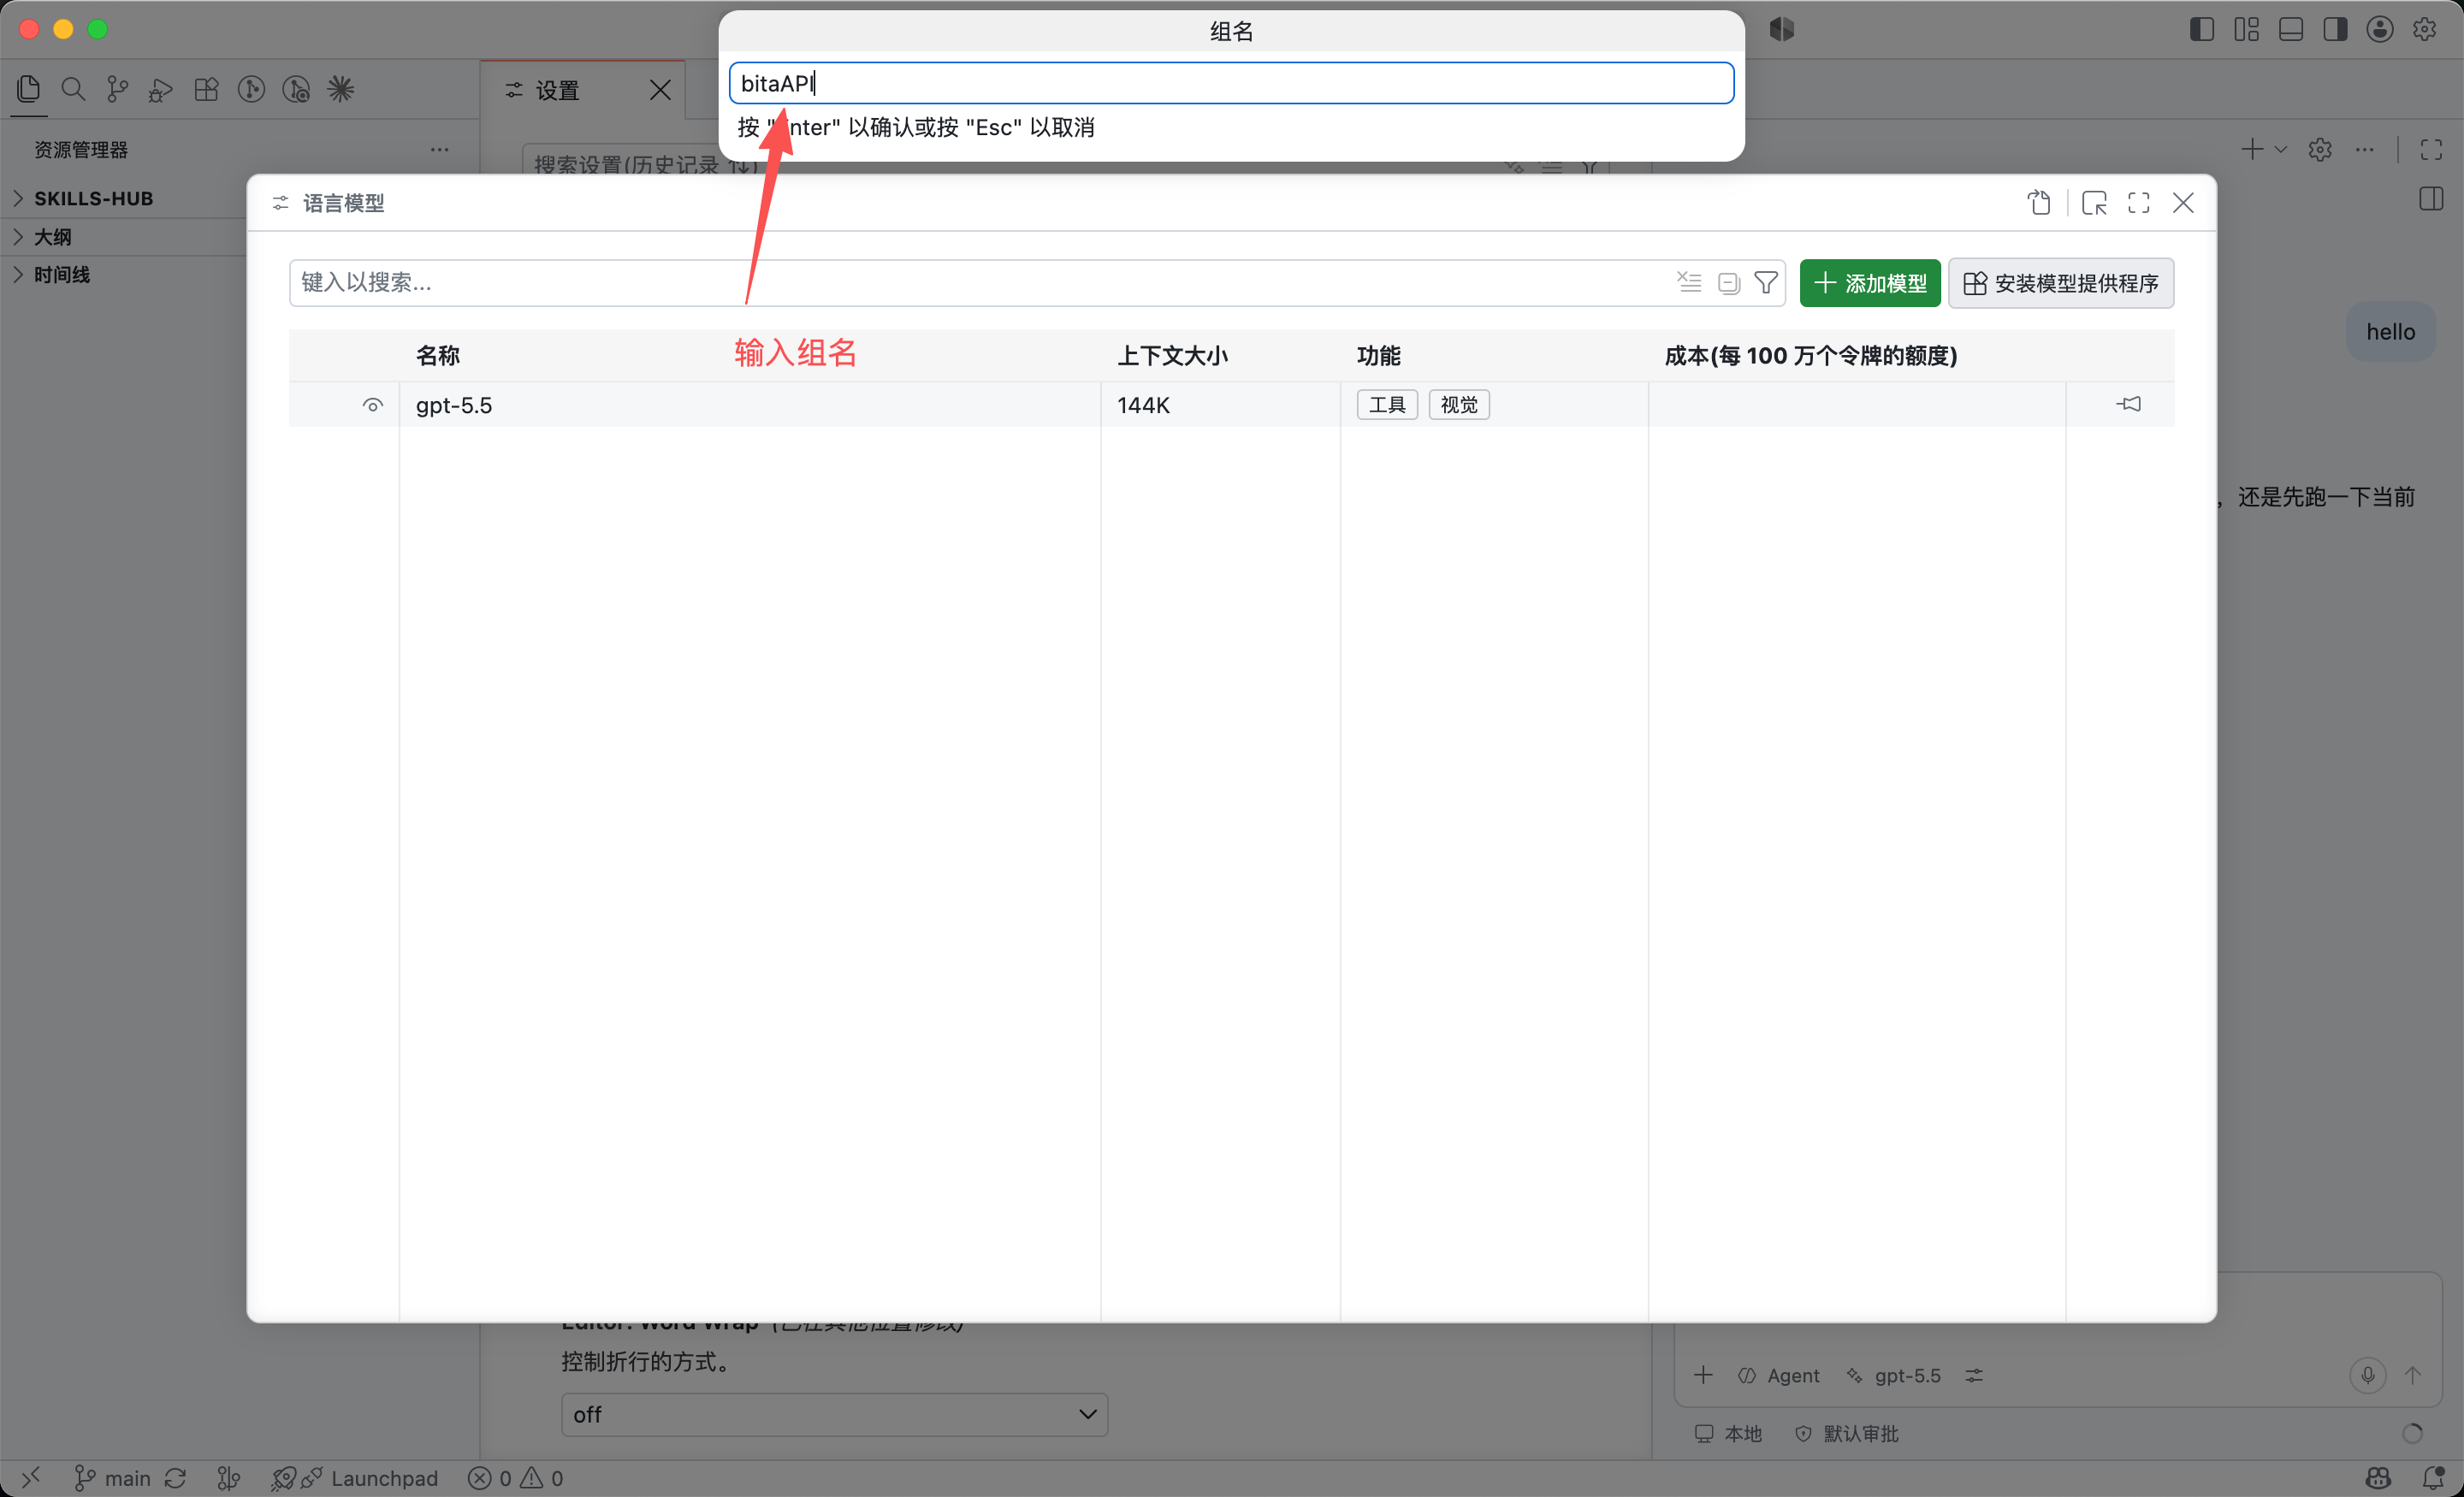The width and height of the screenshot is (2464, 1497).
Task: Open the Explorer files icon
Action: tap(29, 89)
